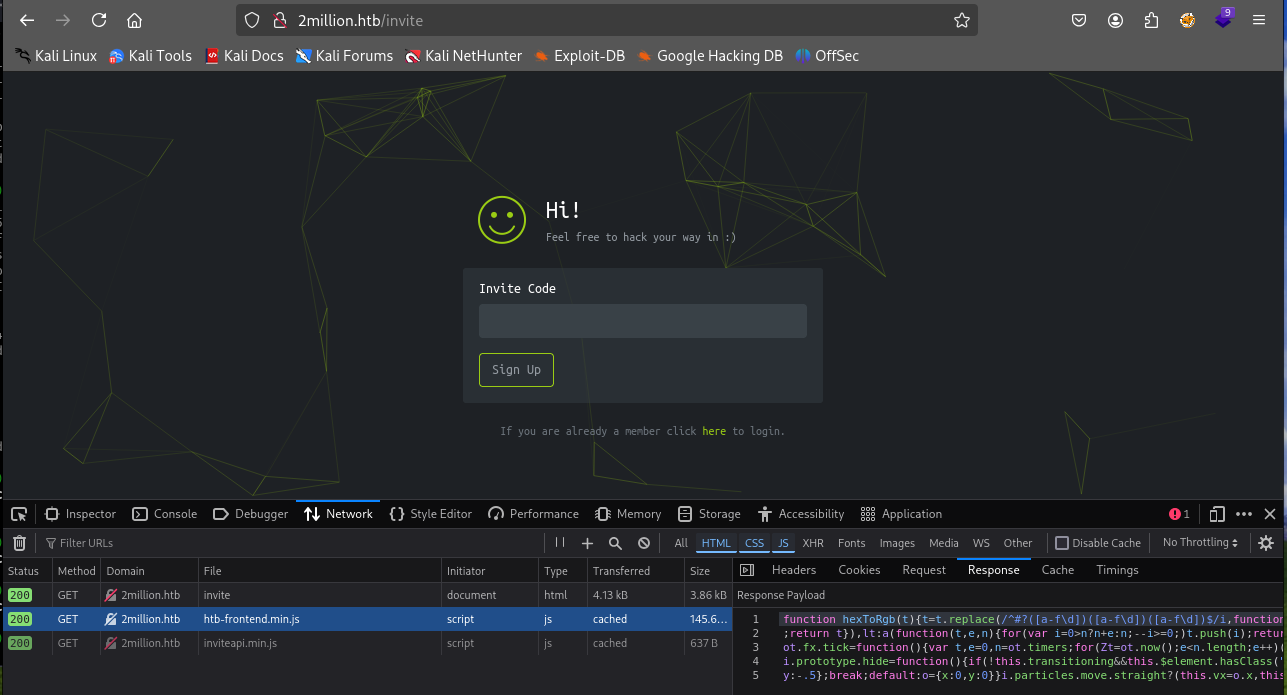Toggle the Fonts request filter
The height and width of the screenshot is (695, 1287).
[852, 543]
